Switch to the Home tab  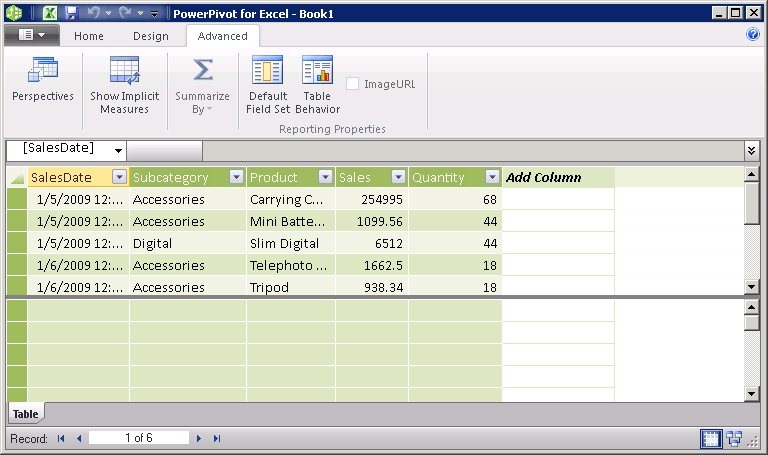point(89,36)
